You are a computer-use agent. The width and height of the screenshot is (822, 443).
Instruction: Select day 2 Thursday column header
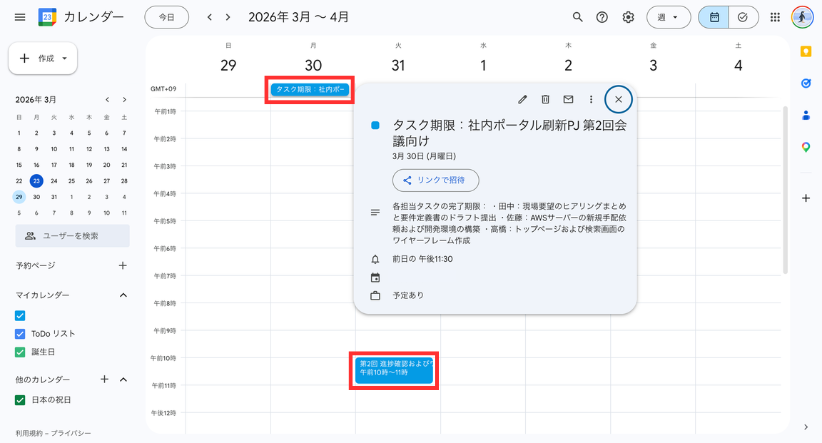[x=568, y=66]
